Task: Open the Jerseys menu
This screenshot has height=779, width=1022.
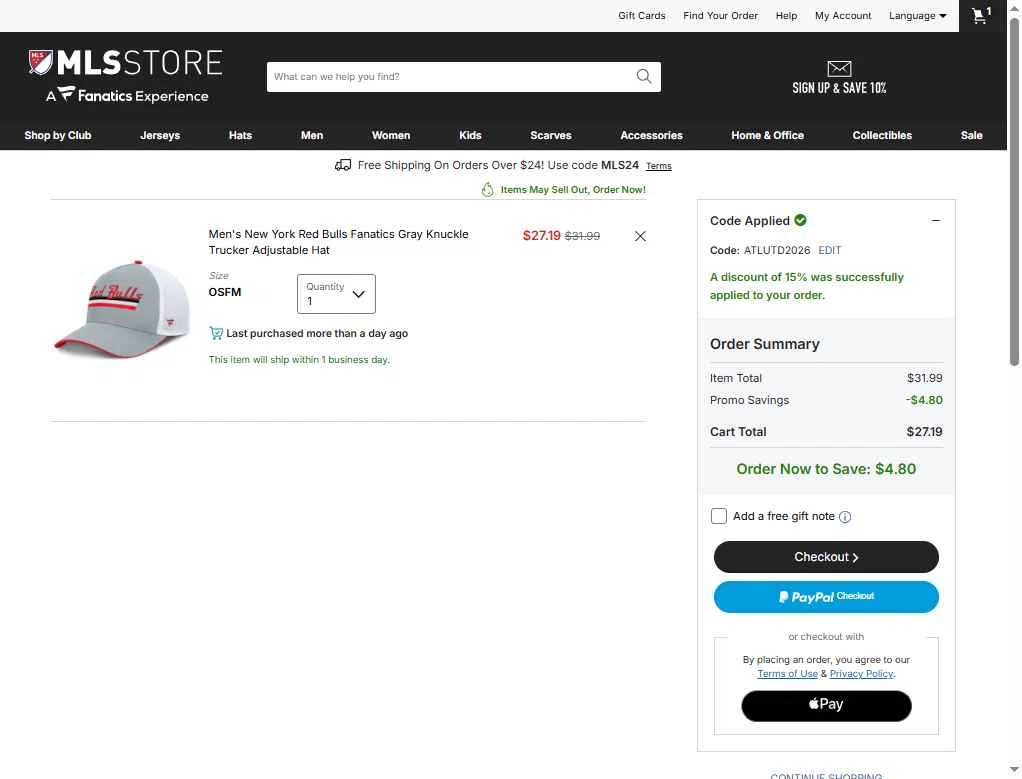Action: 160,136
